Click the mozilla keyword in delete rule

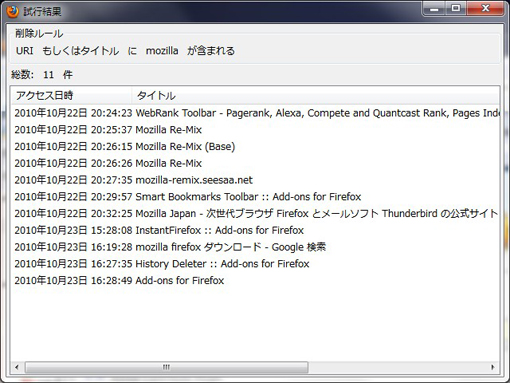click(x=162, y=51)
